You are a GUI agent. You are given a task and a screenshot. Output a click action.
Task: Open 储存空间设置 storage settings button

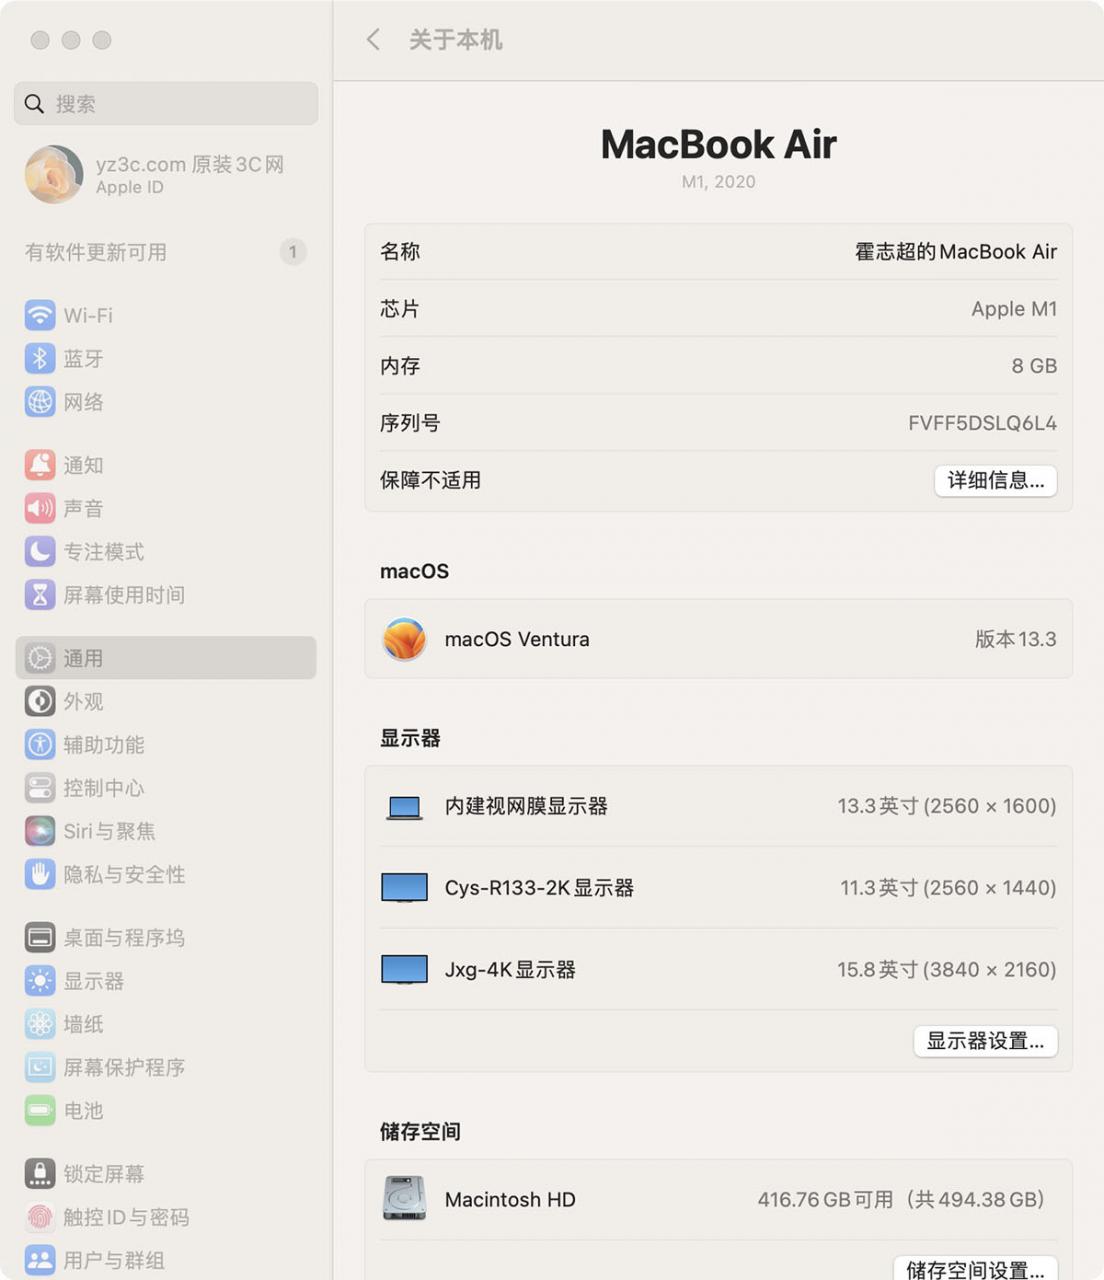point(975,1269)
